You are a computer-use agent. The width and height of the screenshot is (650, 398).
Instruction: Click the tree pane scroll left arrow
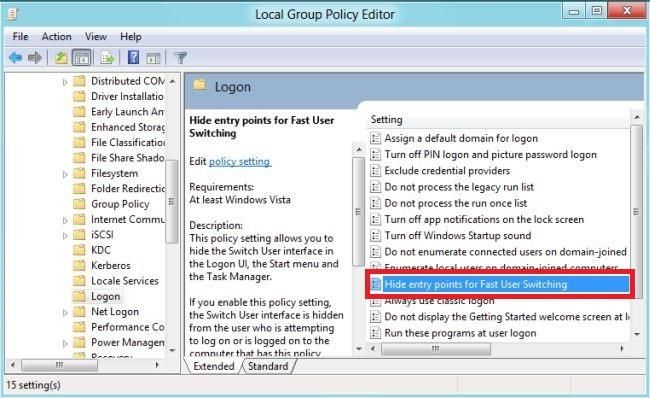coord(13,365)
